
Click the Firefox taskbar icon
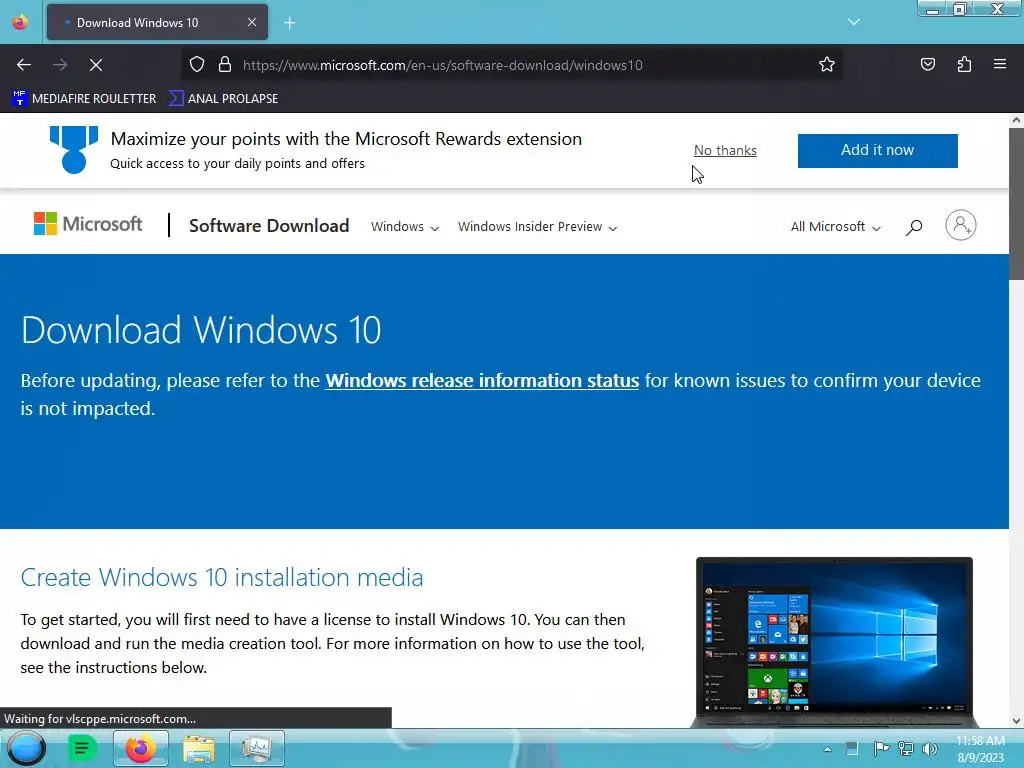click(140, 748)
